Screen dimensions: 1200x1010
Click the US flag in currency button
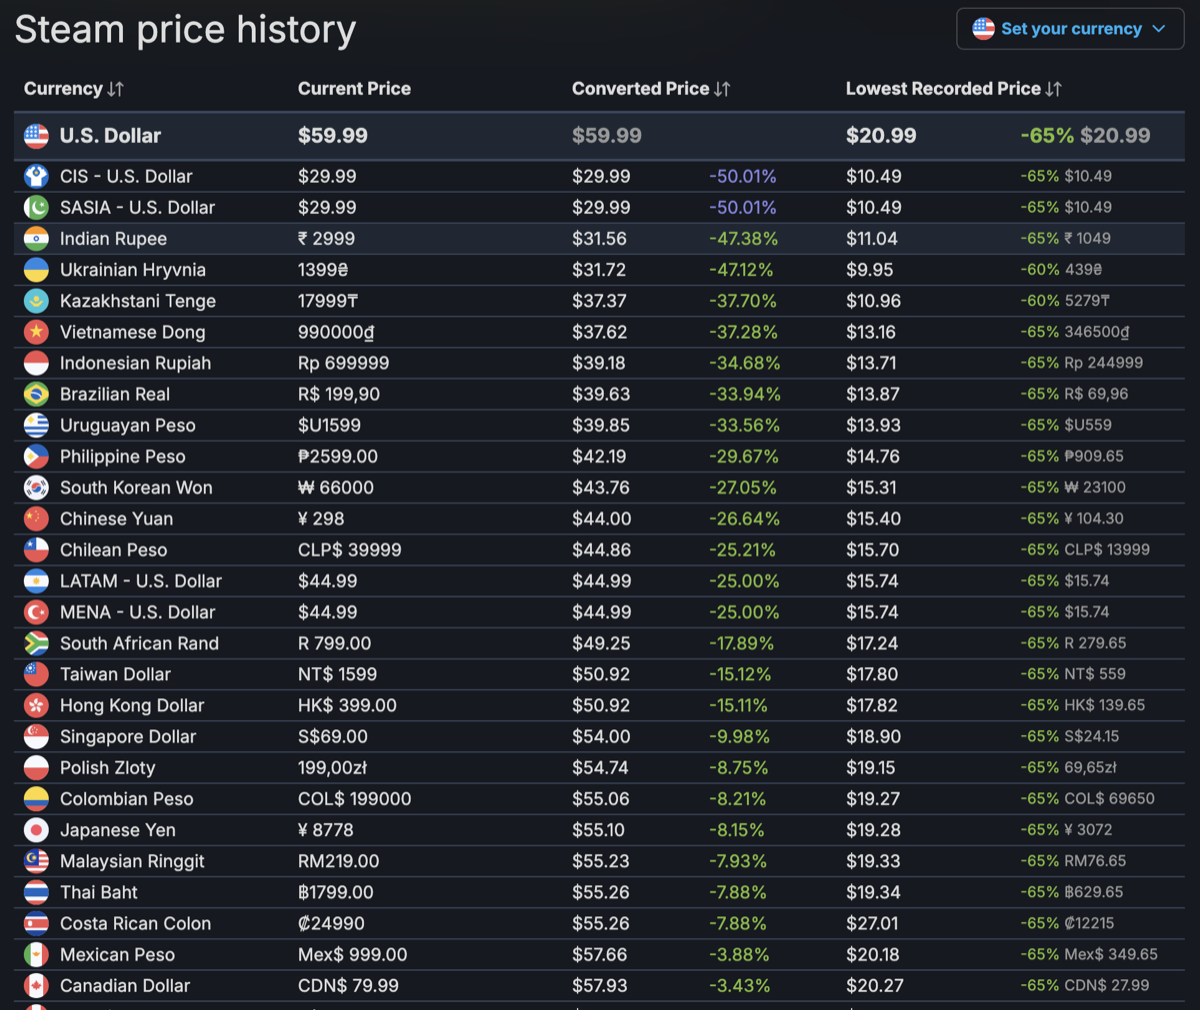click(984, 29)
